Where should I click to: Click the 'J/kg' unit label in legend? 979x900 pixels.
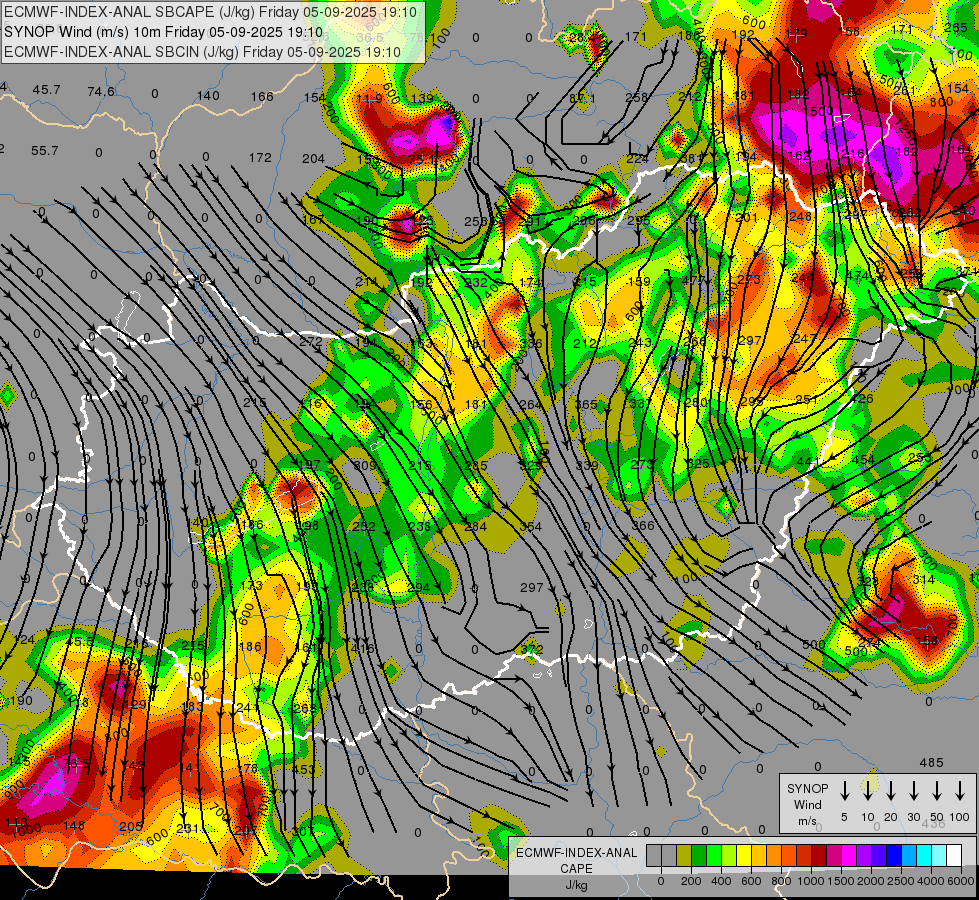click(x=576, y=885)
